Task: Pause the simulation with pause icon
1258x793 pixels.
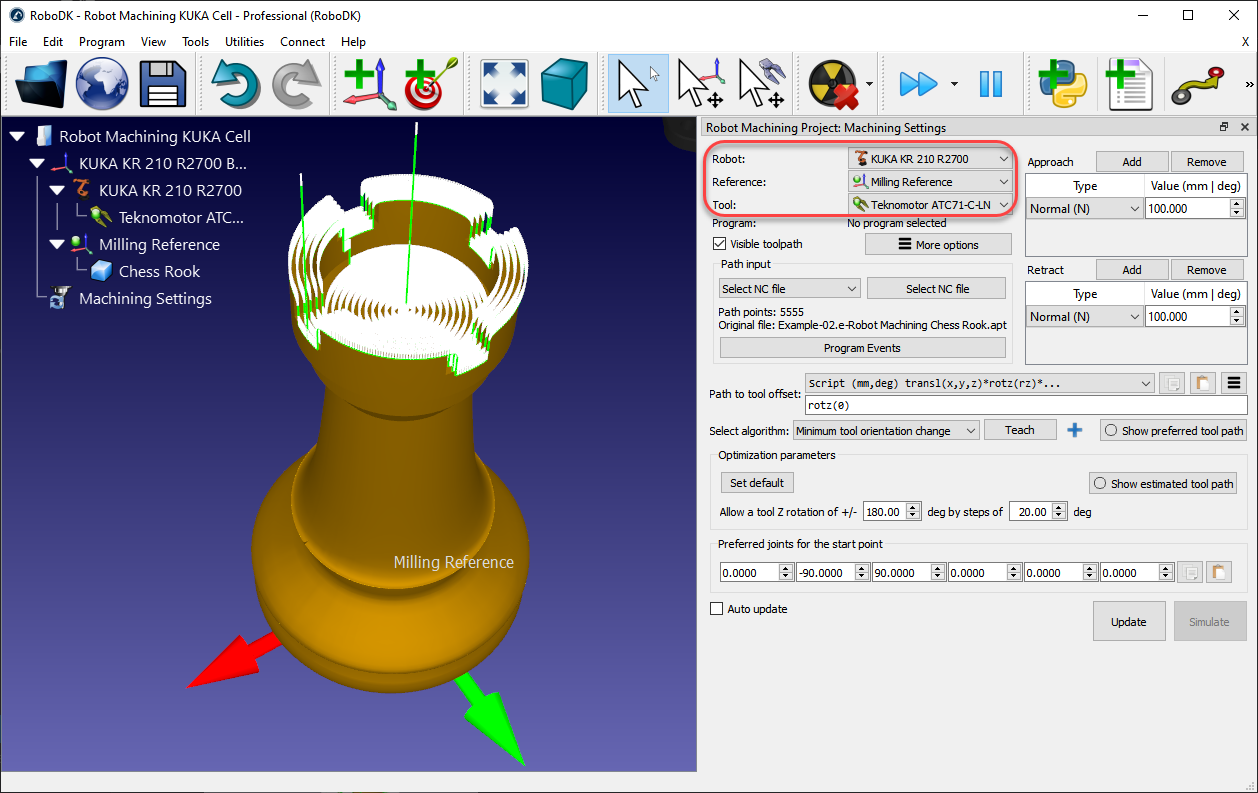Action: point(991,84)
